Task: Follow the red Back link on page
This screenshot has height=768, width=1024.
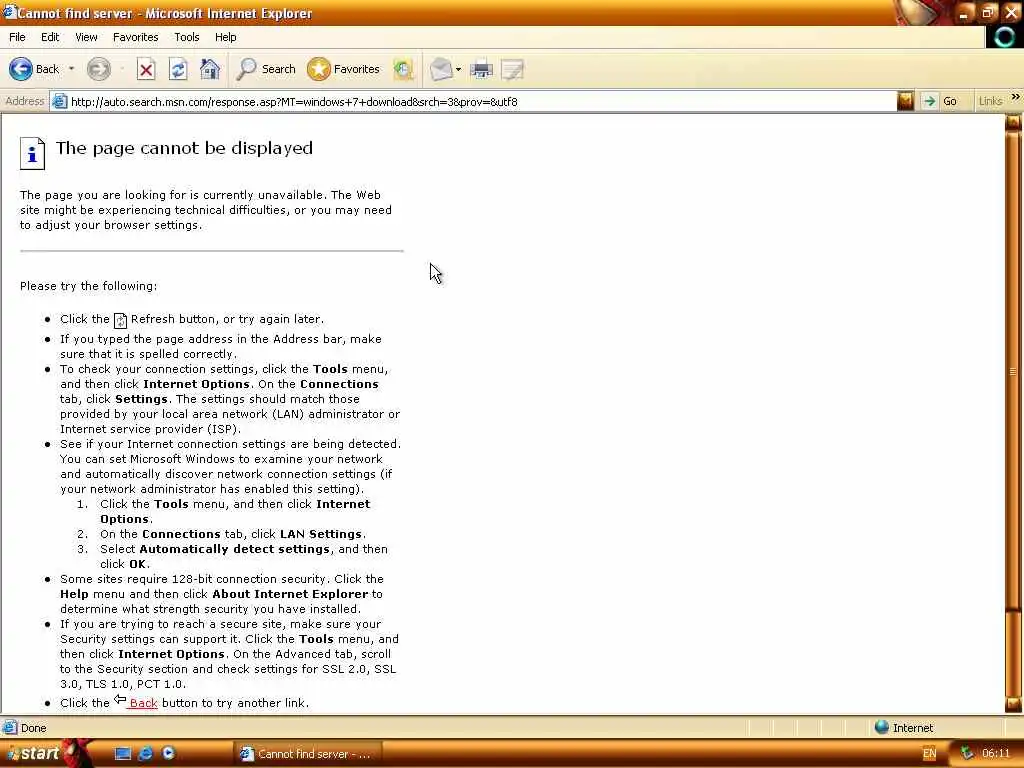Action: pos(143,703)
